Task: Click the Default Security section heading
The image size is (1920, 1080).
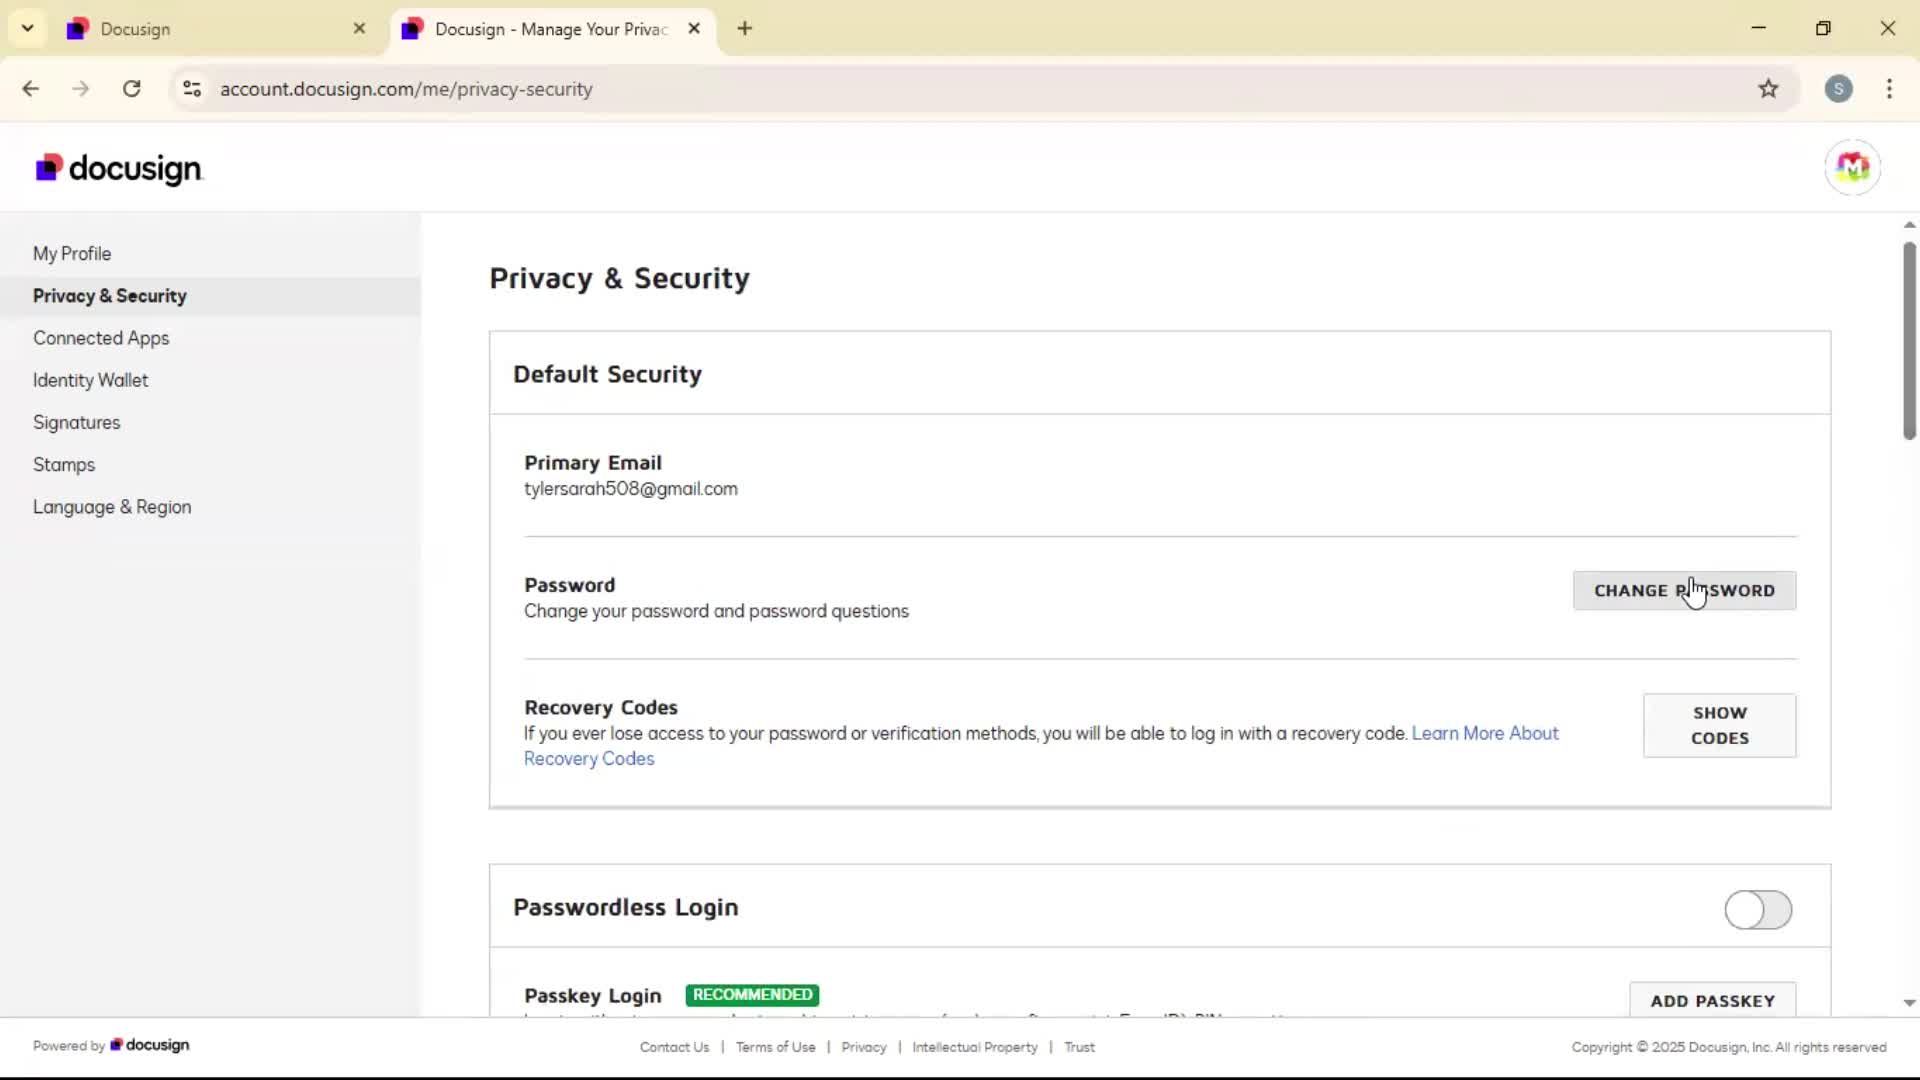Action: pos(607,374)
